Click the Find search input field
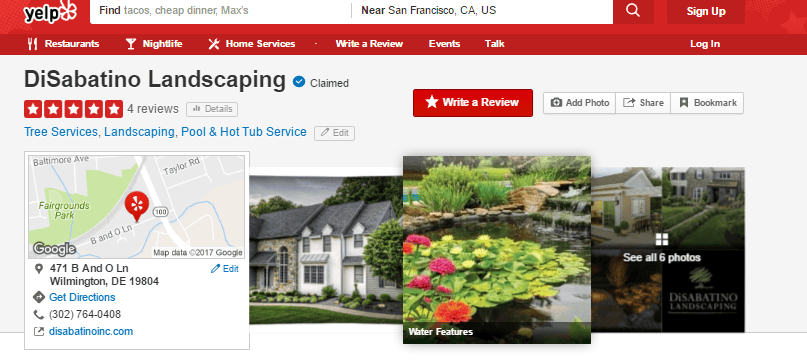The image size is (807, 360). pos(220,11)
